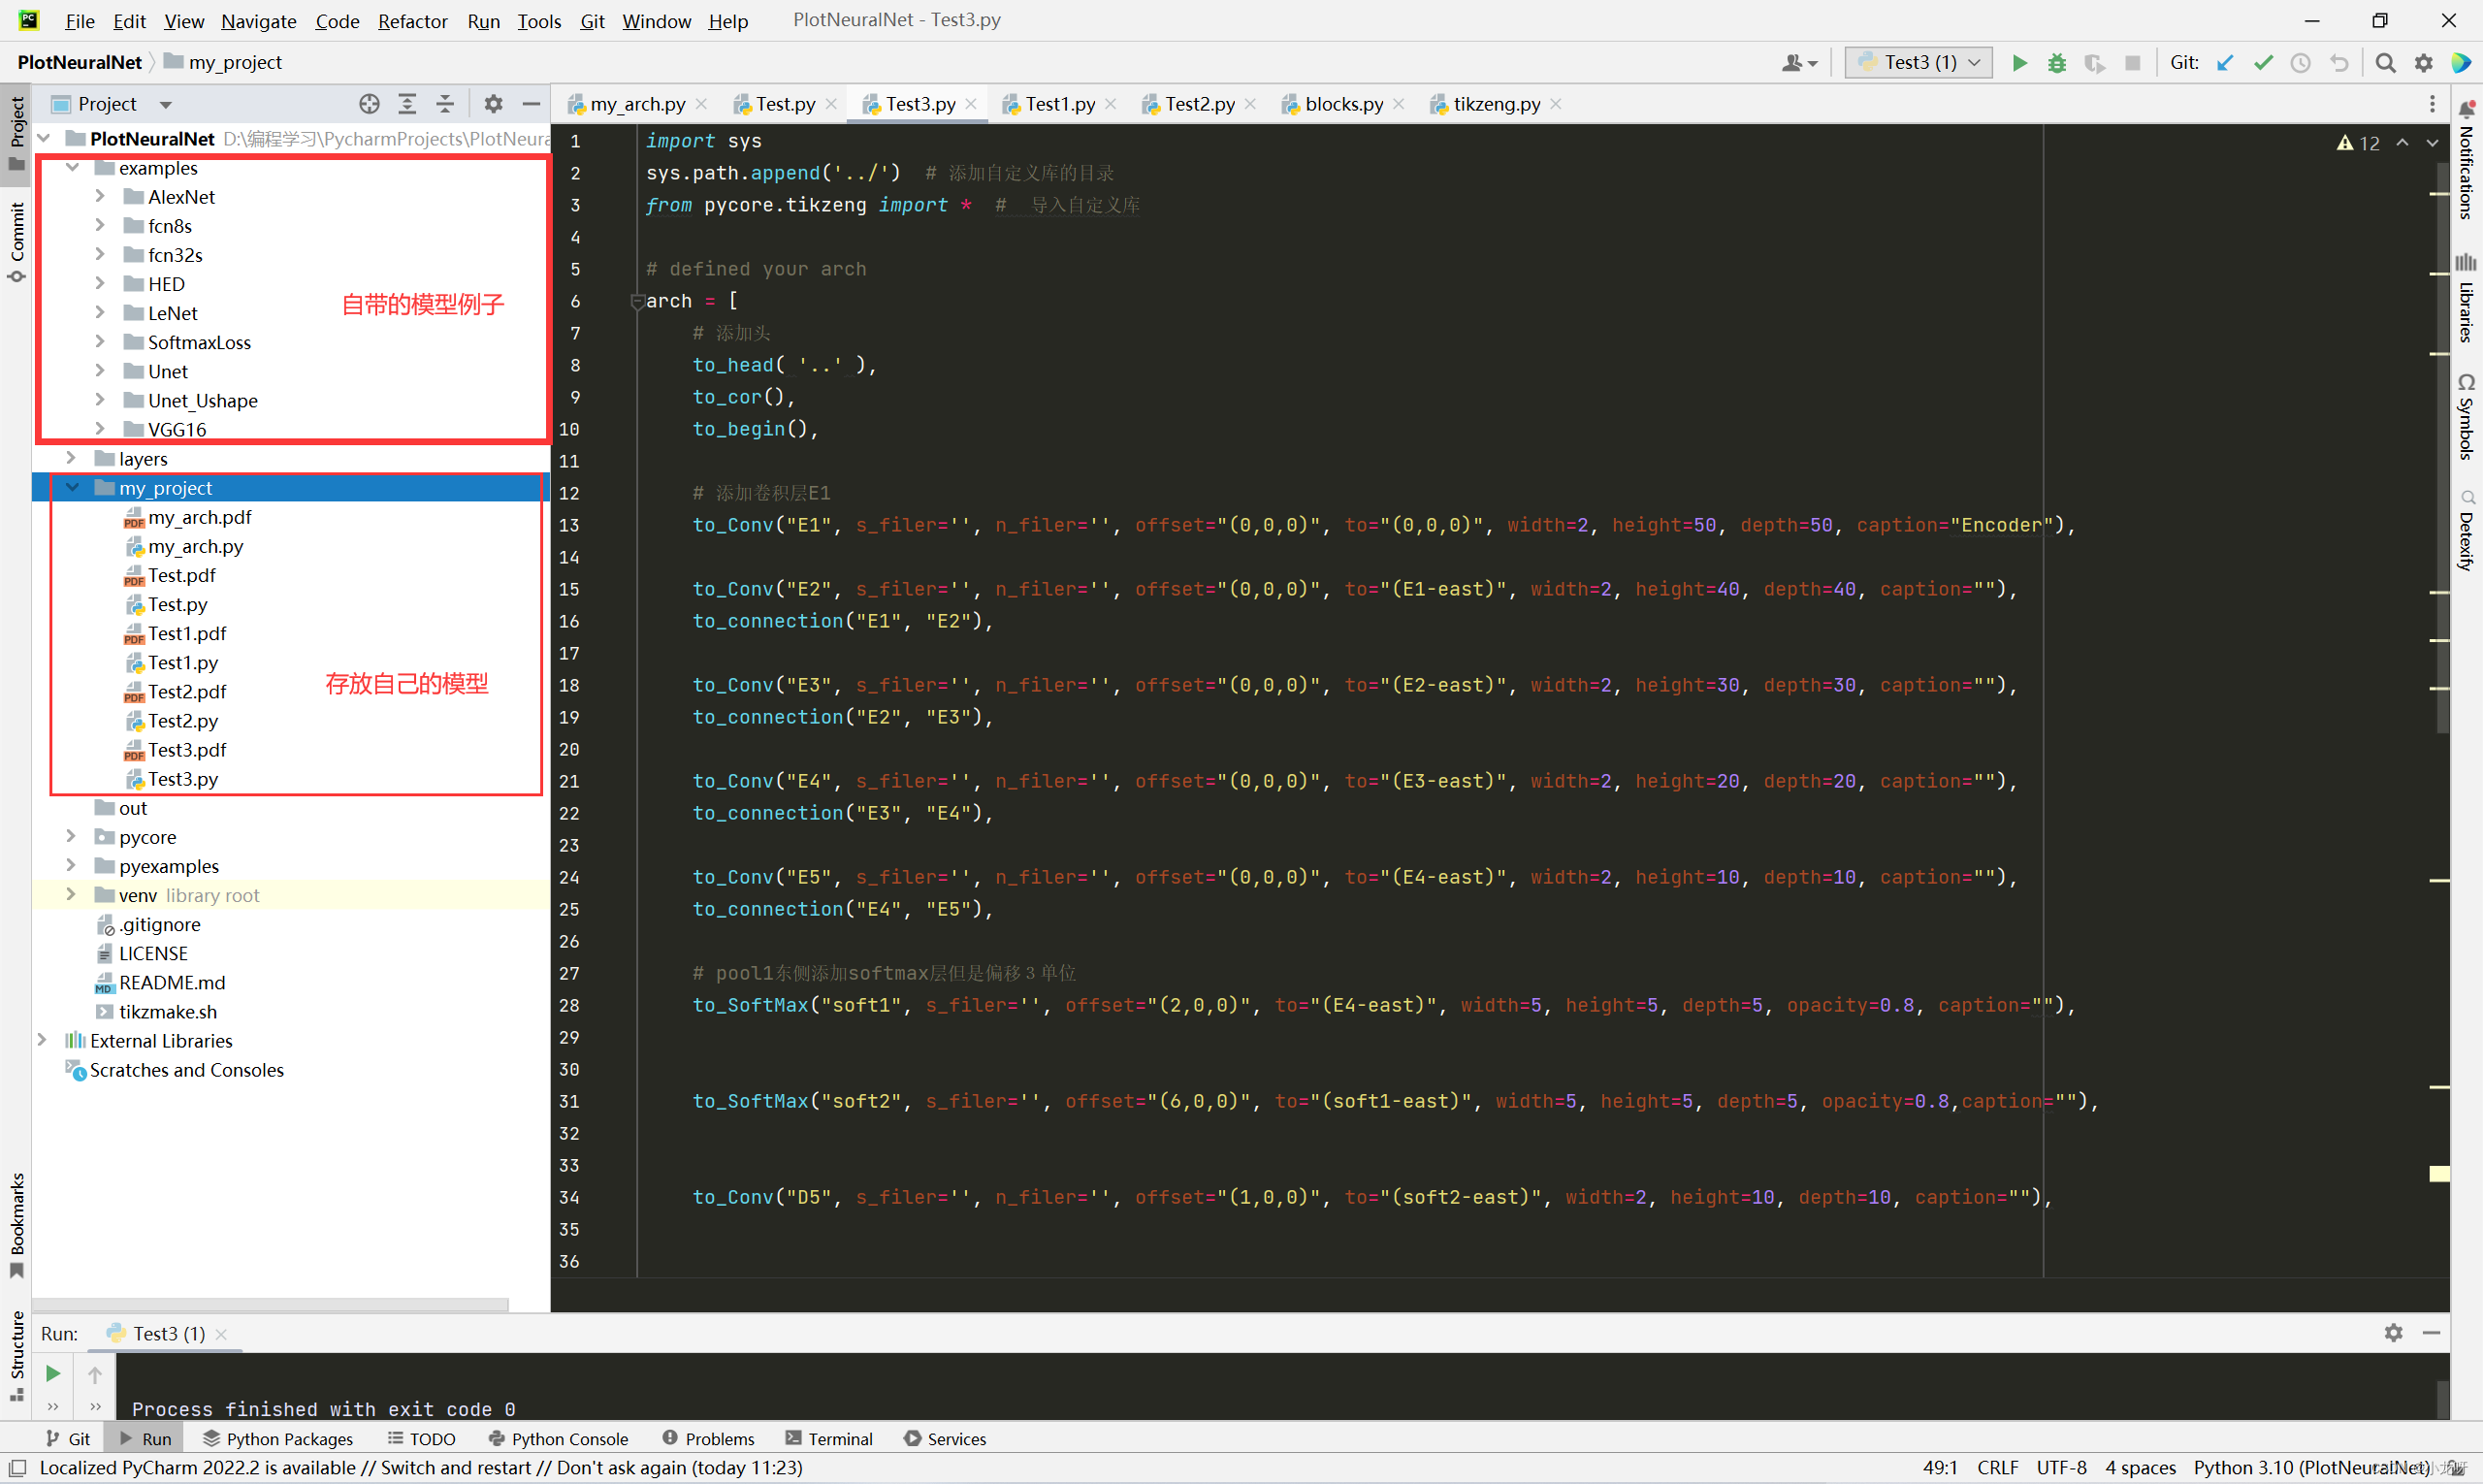This screenshot has width=2483, height=1484.
Task: Collapse all in Project panel
Action: coord(445,104)
